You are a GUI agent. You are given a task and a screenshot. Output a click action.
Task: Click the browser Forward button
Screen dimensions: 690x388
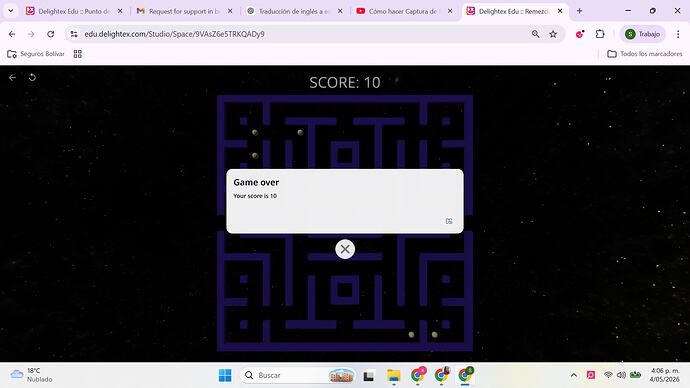[x=31, y=34]
